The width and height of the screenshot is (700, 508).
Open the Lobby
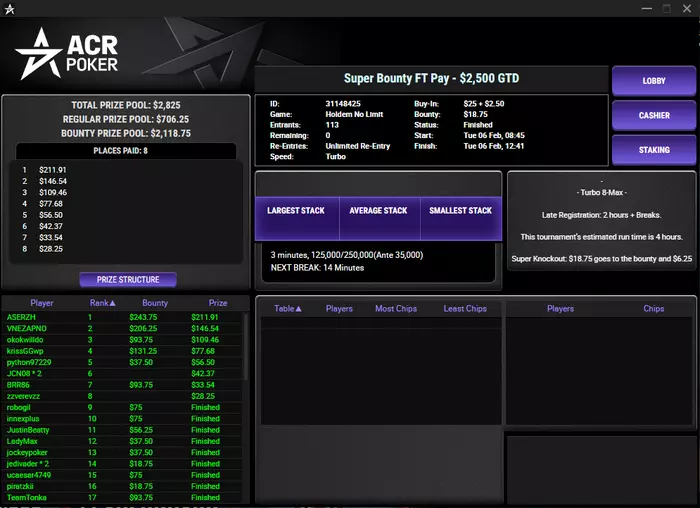point(654,81)
